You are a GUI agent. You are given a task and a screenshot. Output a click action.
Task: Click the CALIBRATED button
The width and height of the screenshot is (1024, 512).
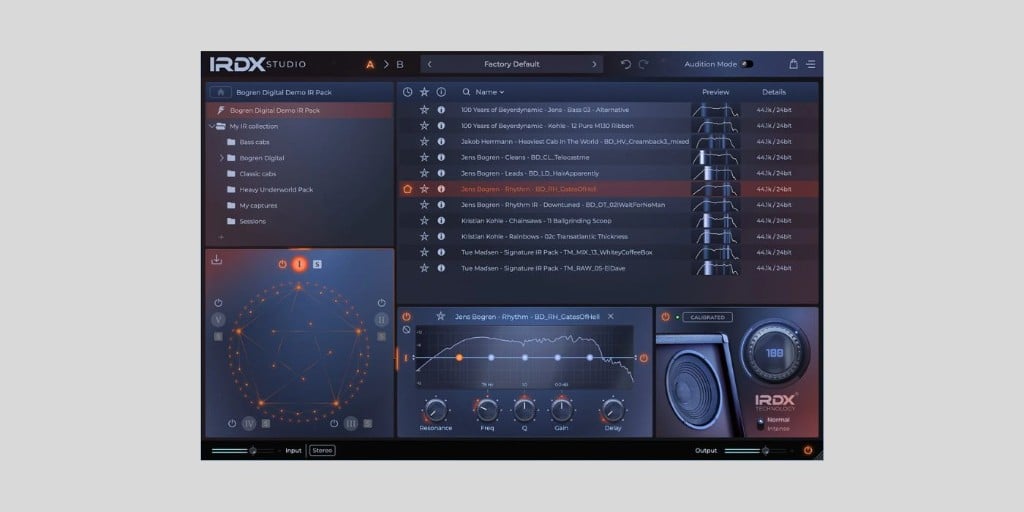[x=708, y=317]
